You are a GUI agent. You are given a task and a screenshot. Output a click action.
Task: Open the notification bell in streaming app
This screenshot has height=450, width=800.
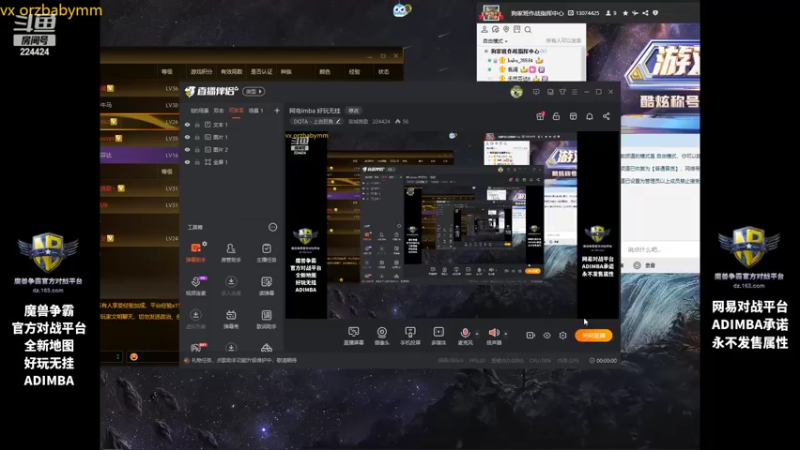(589, 116)
